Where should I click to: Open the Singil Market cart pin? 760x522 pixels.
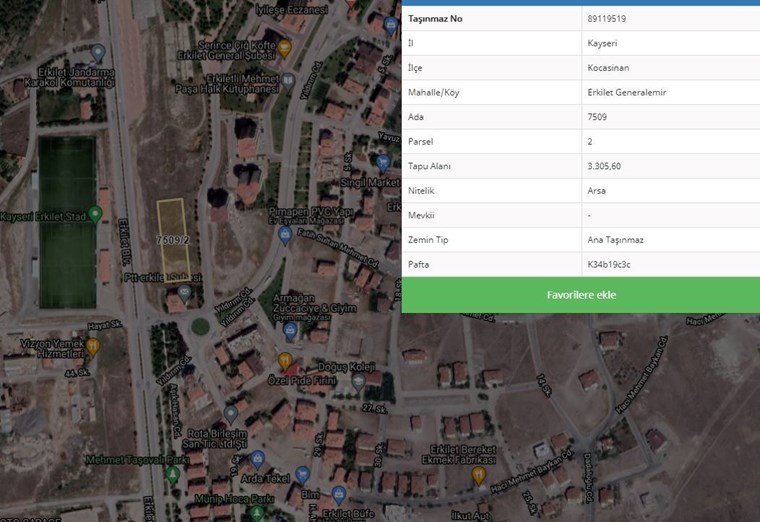click(x=383, y=163)
